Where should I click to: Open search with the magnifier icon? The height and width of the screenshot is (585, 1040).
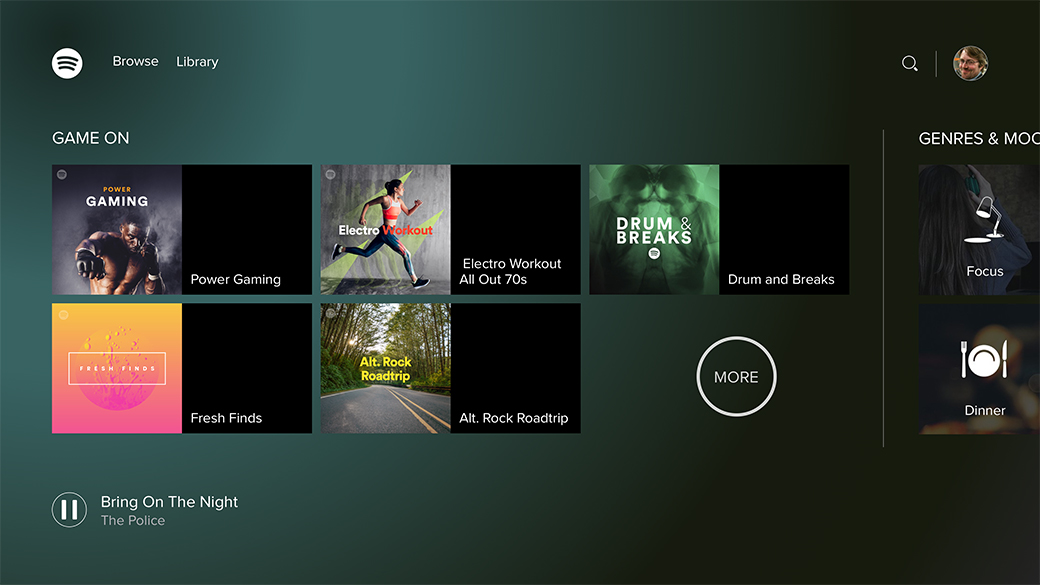pyautogui.click(x=909, y=63)
